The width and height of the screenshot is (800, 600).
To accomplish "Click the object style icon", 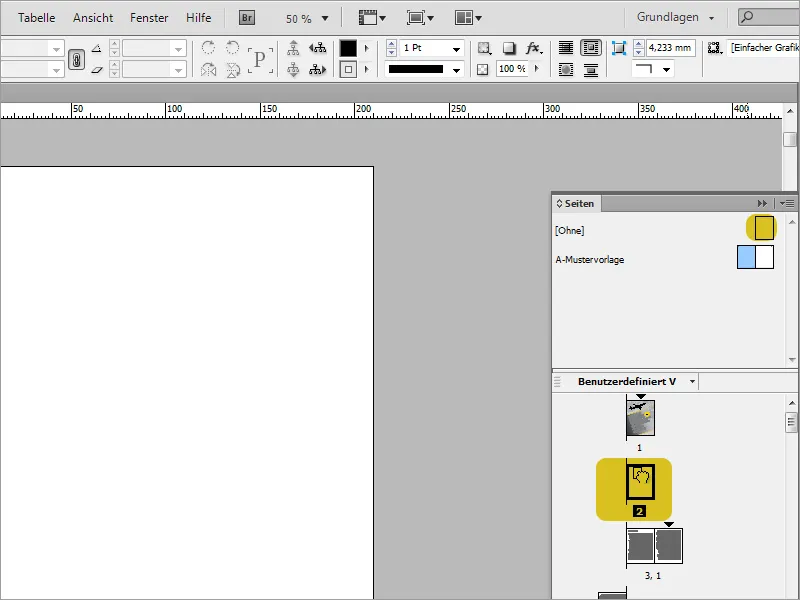I will [x=715, y=48].
